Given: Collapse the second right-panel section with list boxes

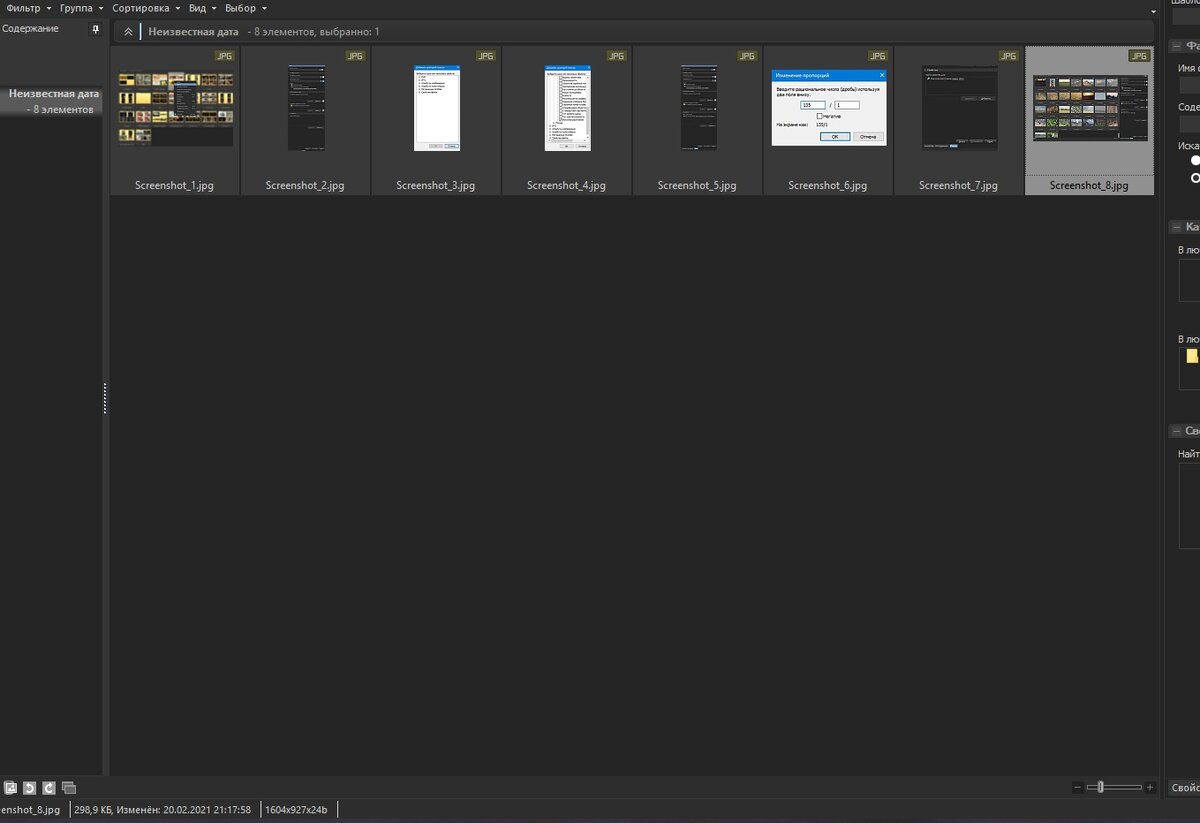Looking at the screenshot, I should 1176,227.
